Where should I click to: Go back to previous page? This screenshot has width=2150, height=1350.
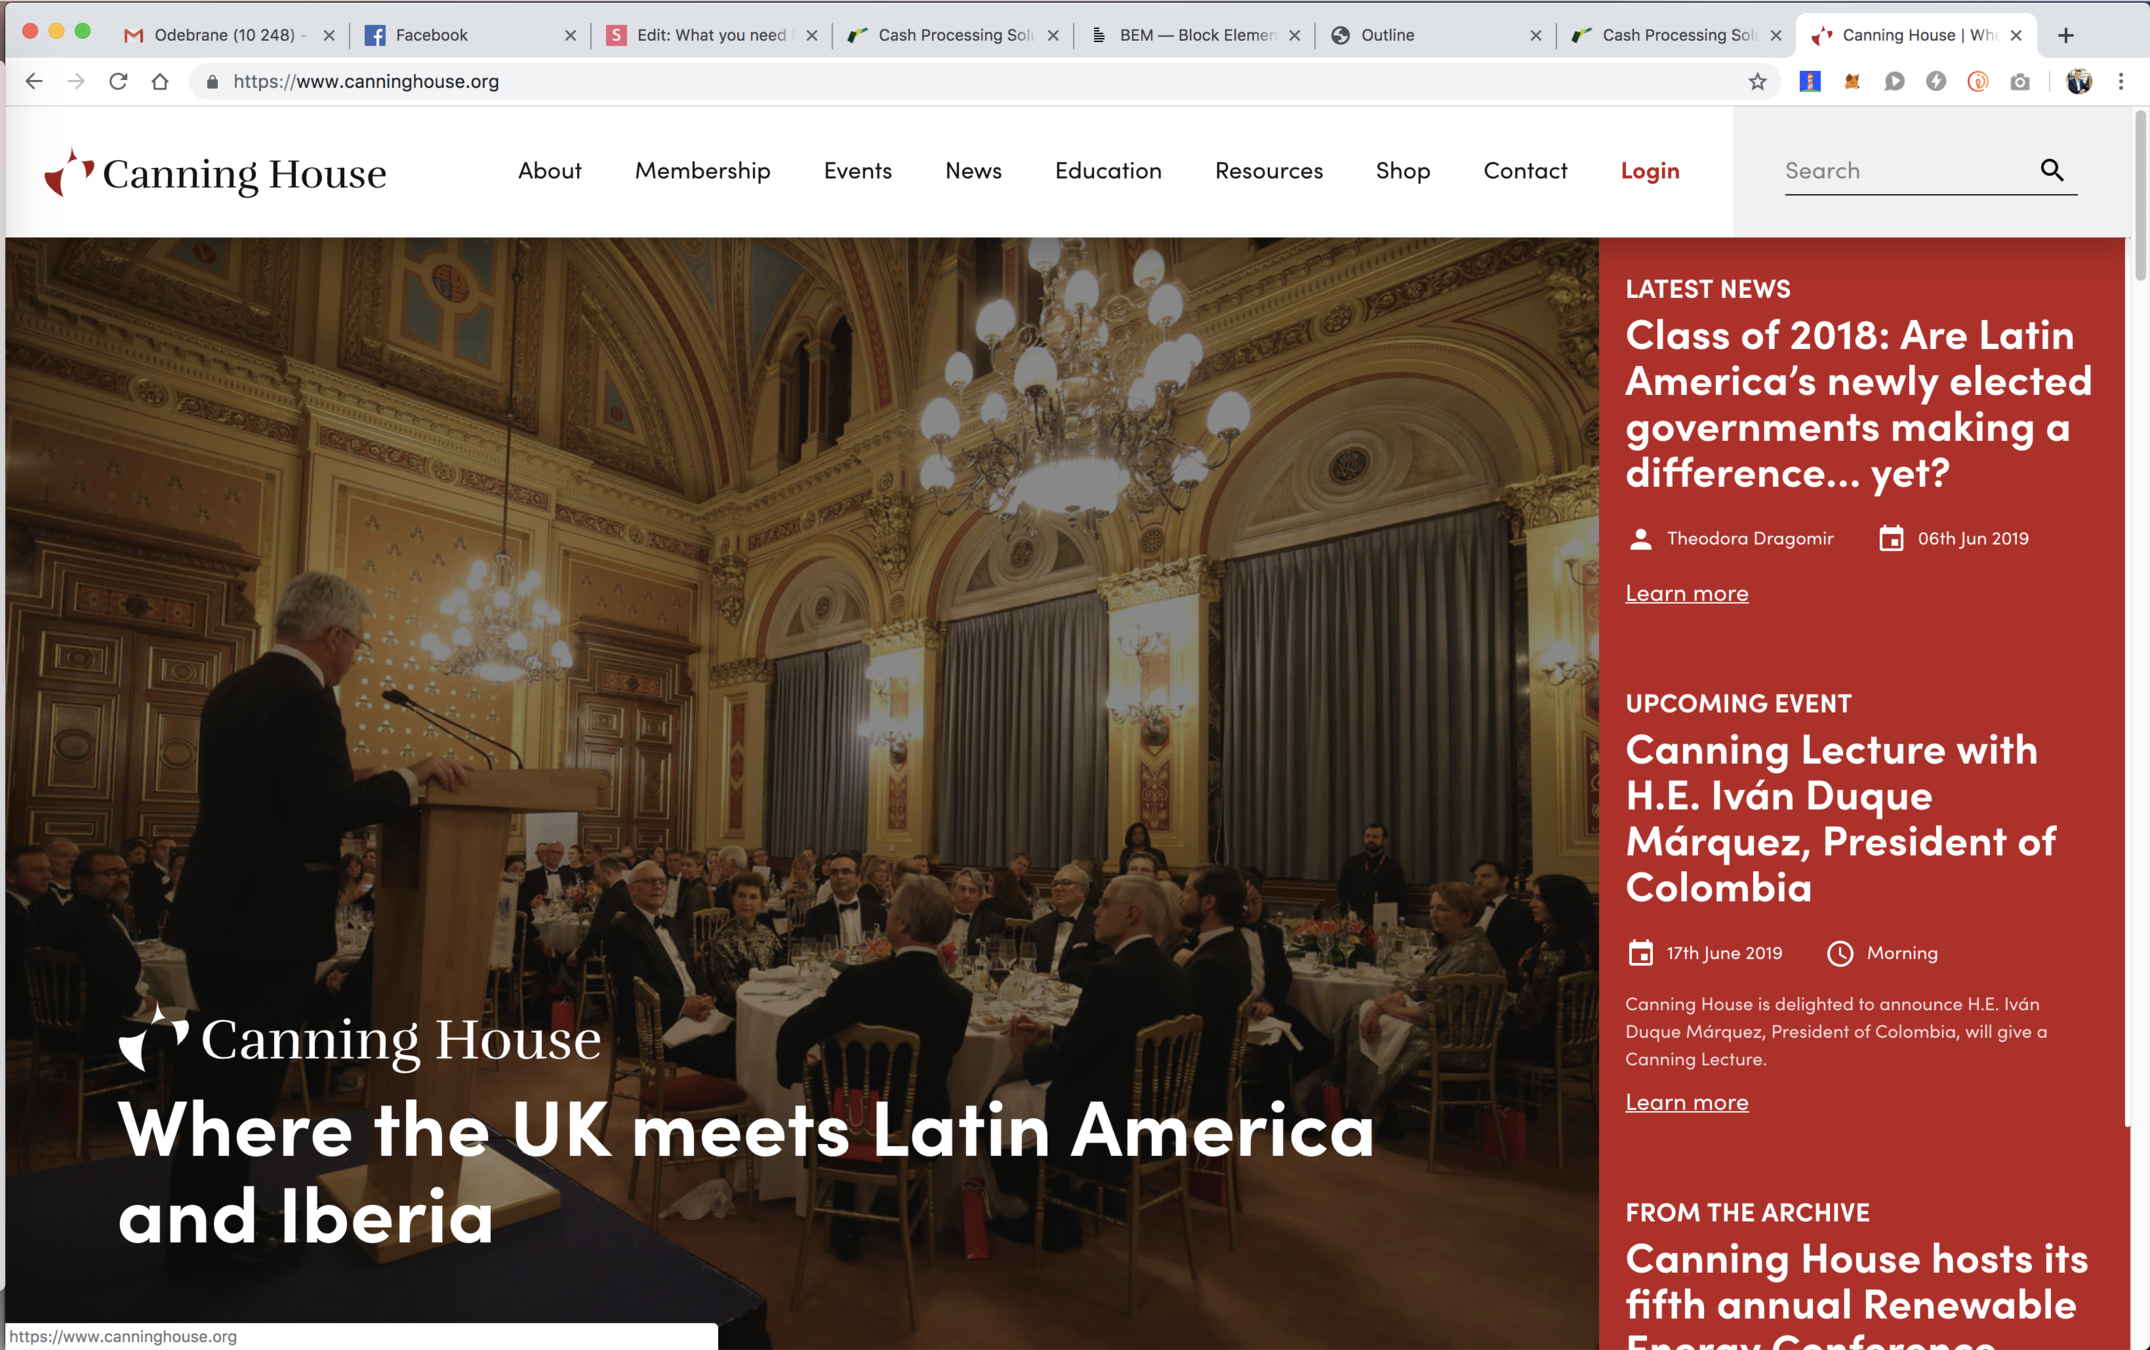pyautogui.click(x=34, y=81)
